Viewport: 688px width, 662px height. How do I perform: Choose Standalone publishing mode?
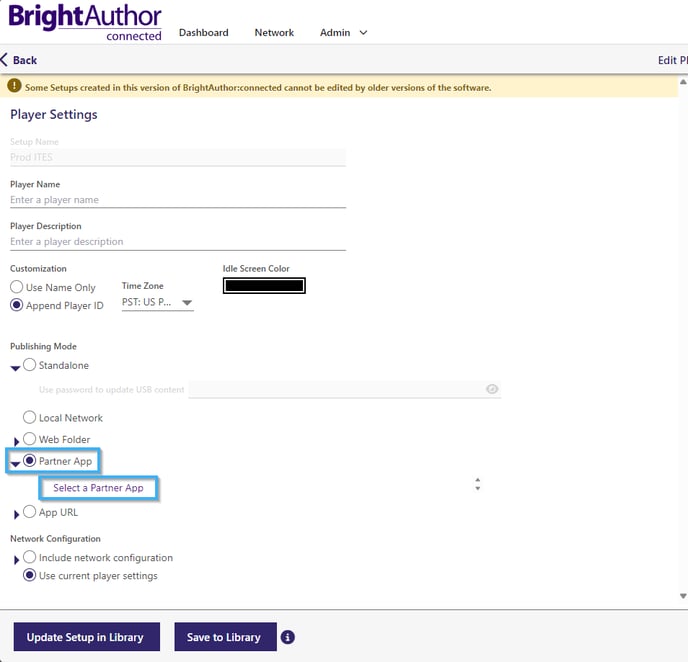point(29,365)
